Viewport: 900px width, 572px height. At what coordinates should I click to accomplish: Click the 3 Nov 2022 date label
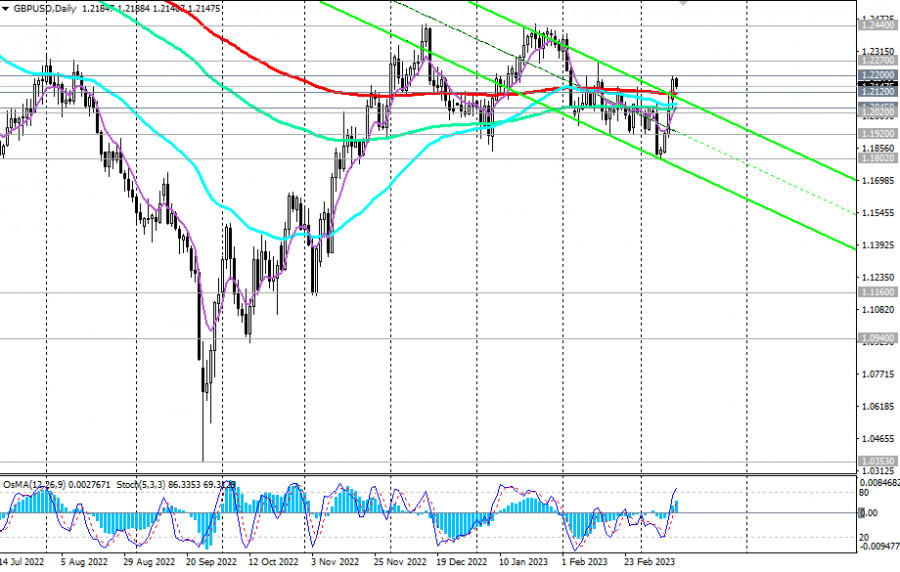point(337,564)
